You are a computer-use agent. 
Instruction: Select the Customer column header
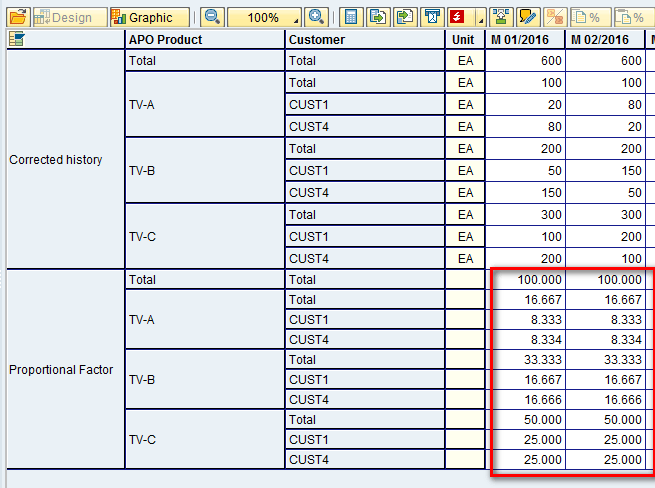(x=364, y=40)
